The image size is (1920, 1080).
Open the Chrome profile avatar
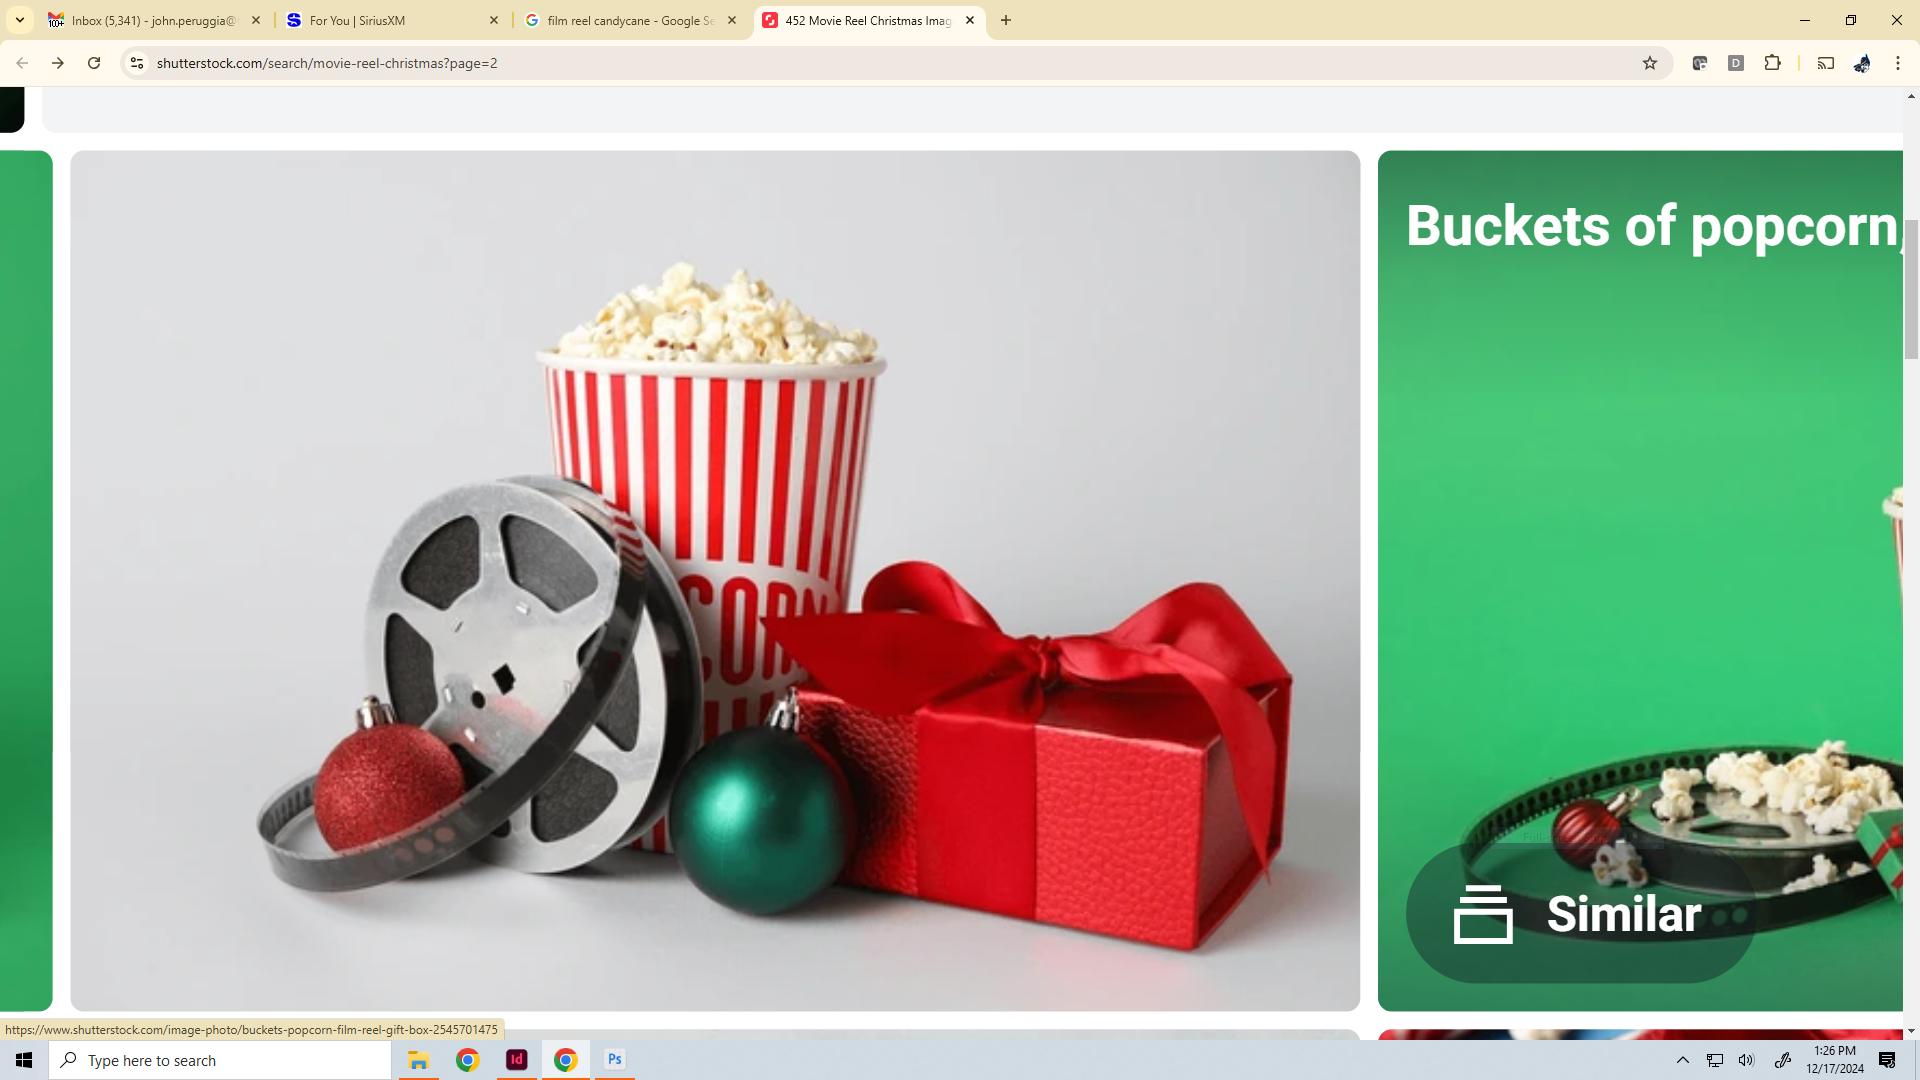click(1861, 63)
